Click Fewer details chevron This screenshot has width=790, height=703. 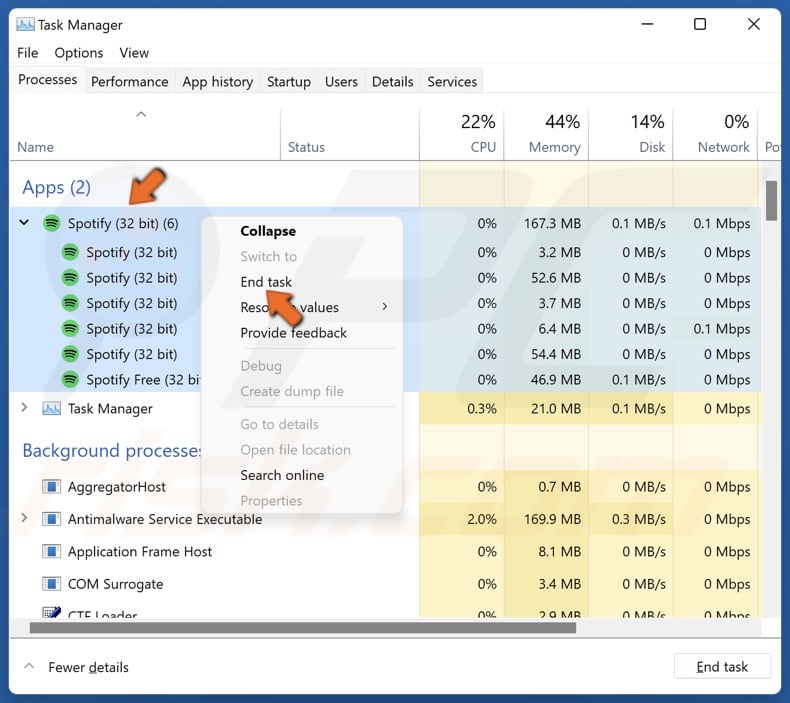[x=29, y=666]
